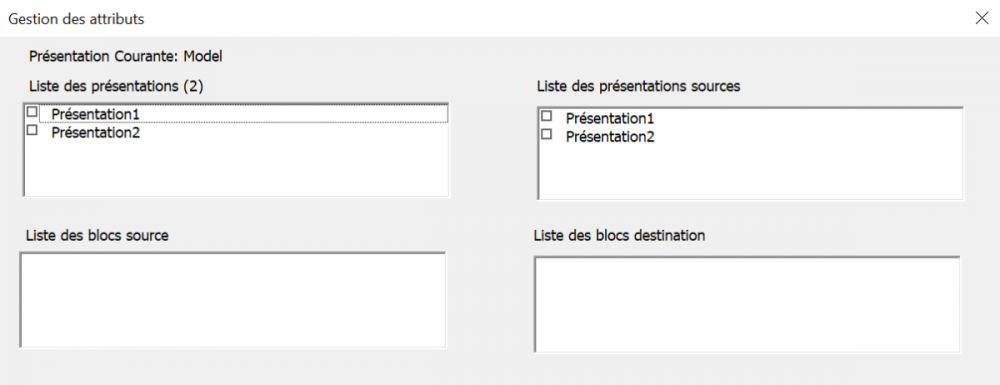The height and width of the screenshot is (385, 1000).
Task: Tick Présentation2 checkbox in présentations sources list
Action: coord(547,134)
